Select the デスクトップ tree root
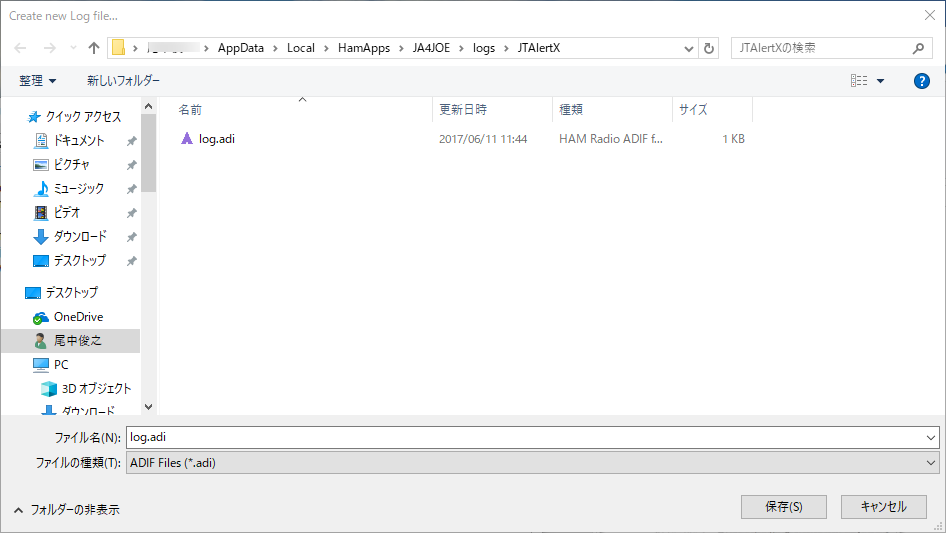The height and width of the screenshot is (533, 946). [71, 293]
